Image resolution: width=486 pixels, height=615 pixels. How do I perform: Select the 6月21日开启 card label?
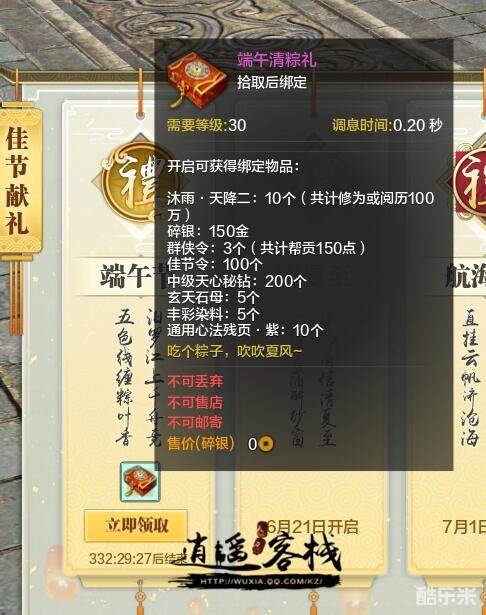tap(313, 527)
